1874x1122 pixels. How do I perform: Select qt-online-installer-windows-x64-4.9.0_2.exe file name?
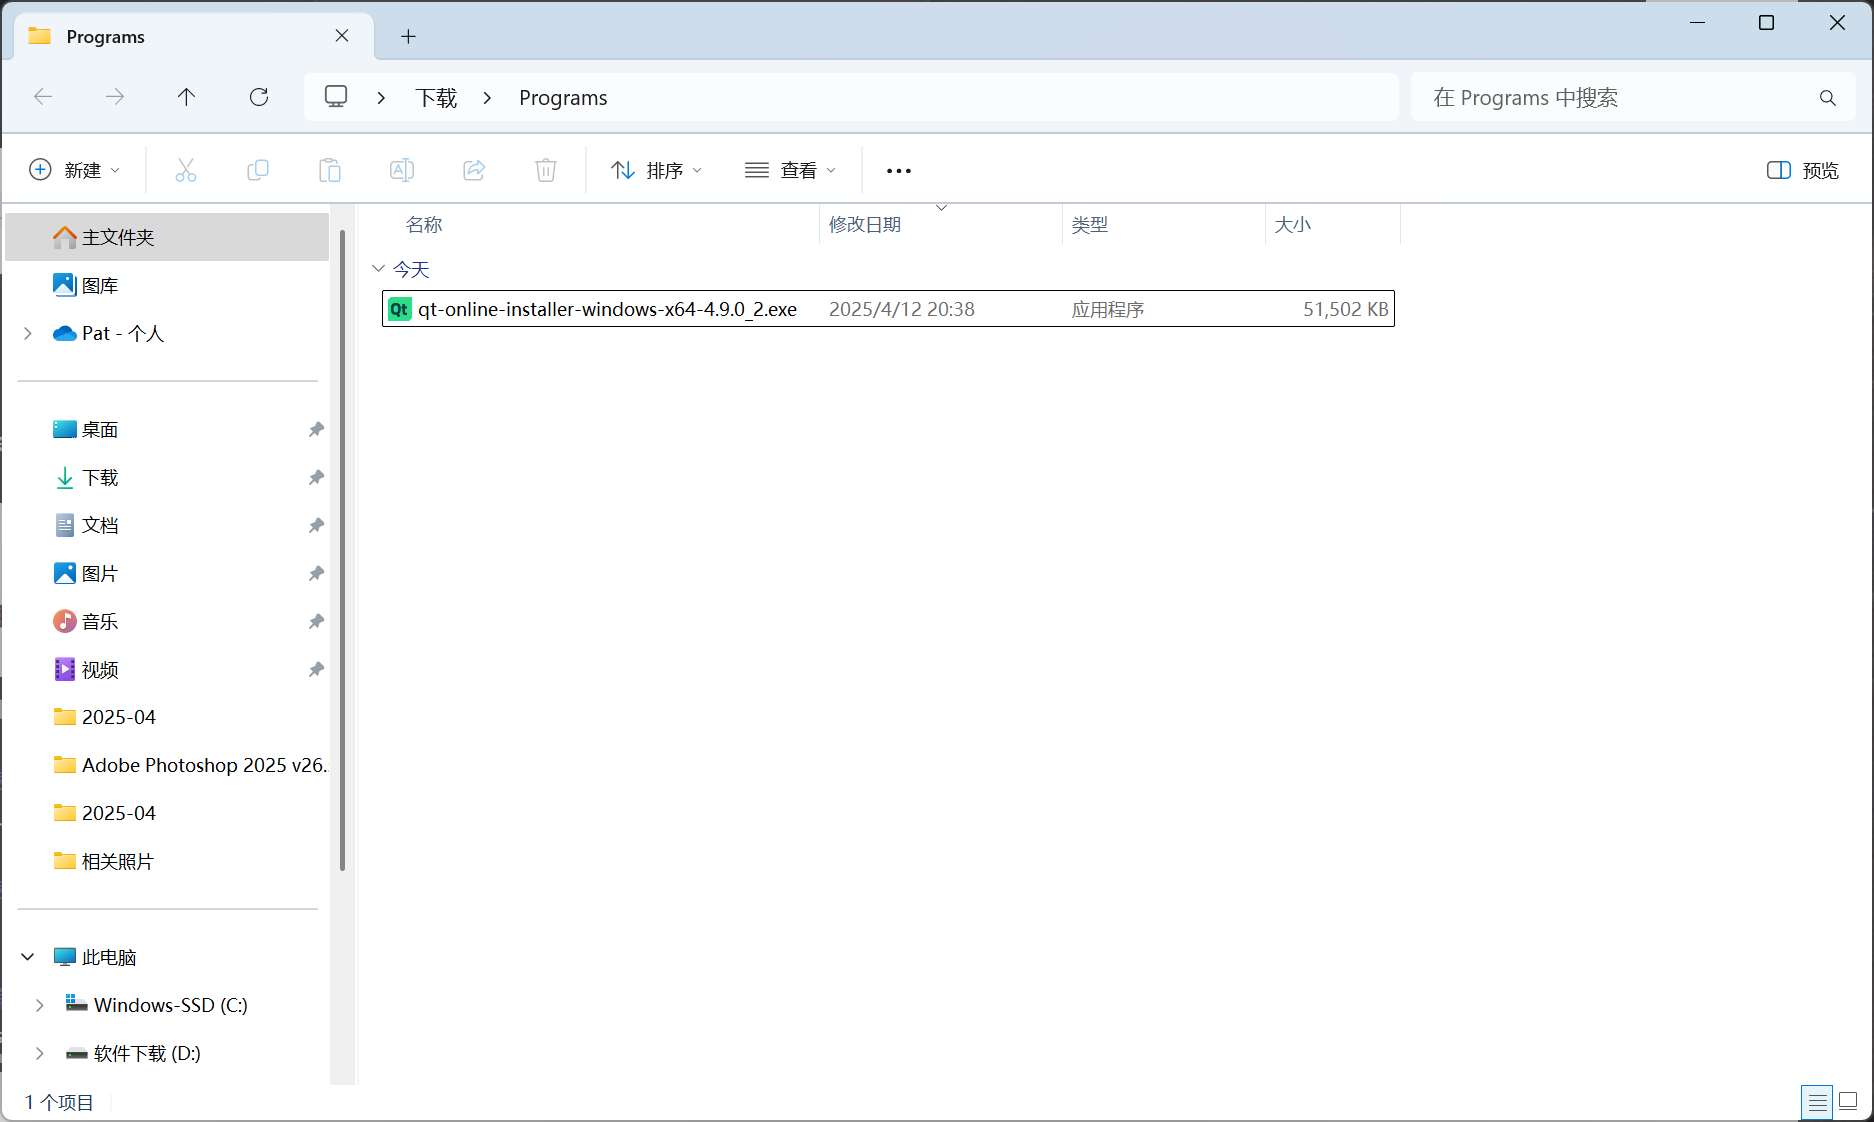[607, 309]
